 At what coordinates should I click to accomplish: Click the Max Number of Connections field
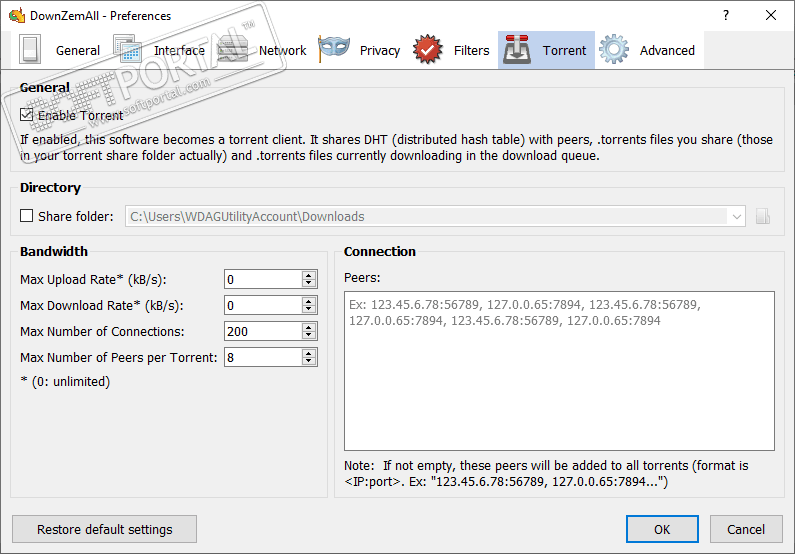263,331
